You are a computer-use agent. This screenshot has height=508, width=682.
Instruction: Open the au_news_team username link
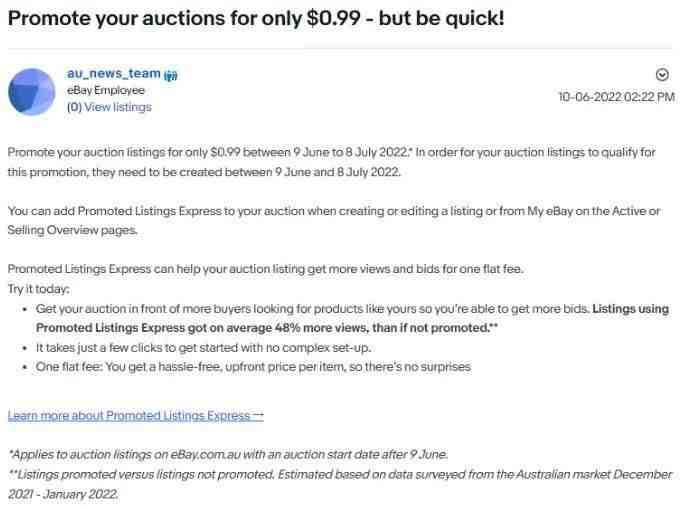(114, 74)
